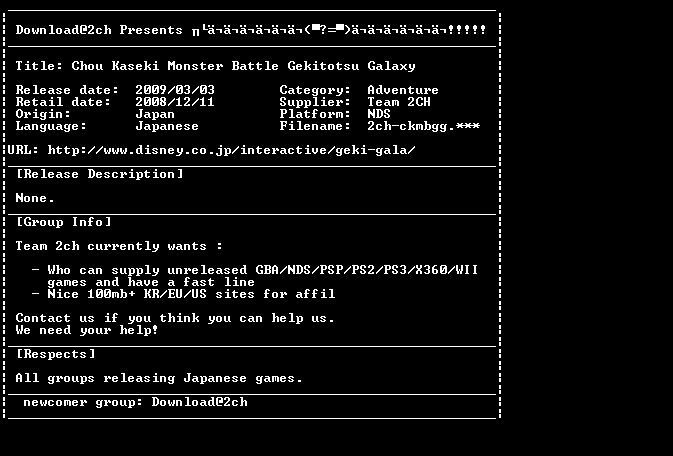
Task: Open the disney.co.jp geki-gala URL
Action: coord(231,150)
